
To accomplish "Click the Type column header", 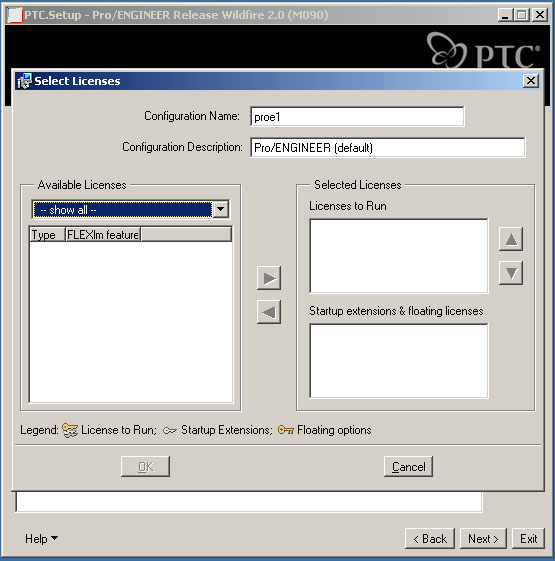I will pyautogui.click(x=48, y=235).
